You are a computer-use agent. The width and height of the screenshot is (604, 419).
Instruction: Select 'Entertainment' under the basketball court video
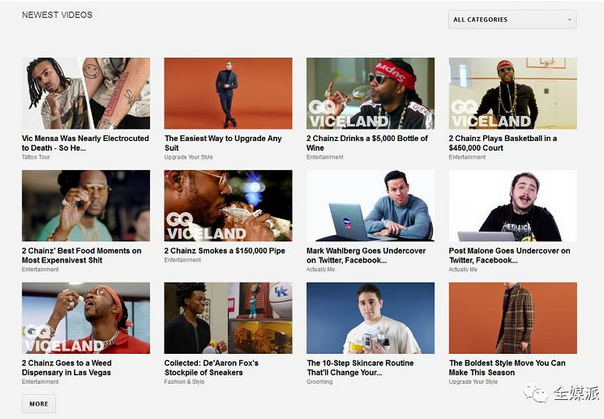click(467, 157)
